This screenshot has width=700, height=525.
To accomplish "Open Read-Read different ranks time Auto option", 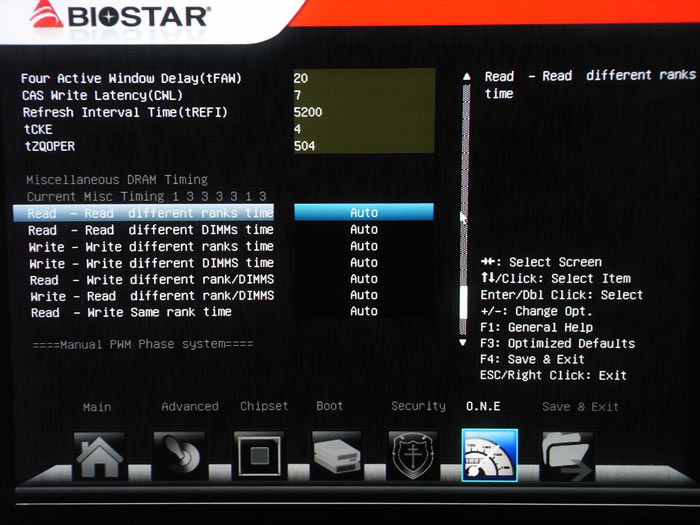I will 363,213.
